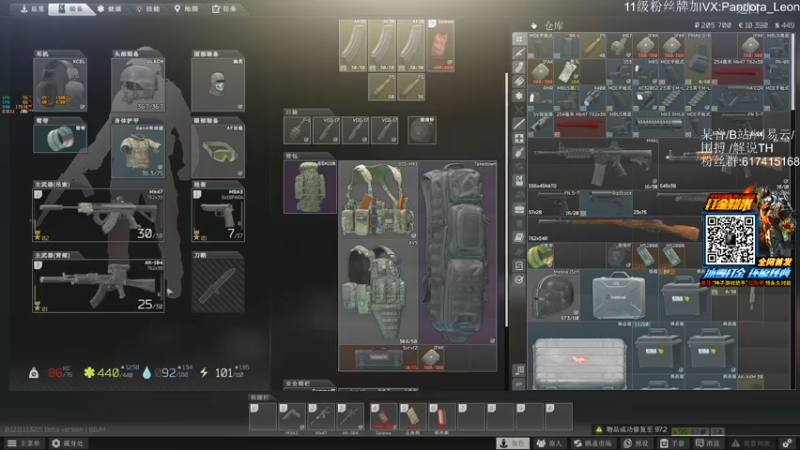The height and width of the screenshot is (450, 800).
Task: Click the checkmark filter icon in stash sidebar
Action: coord(519,280)
